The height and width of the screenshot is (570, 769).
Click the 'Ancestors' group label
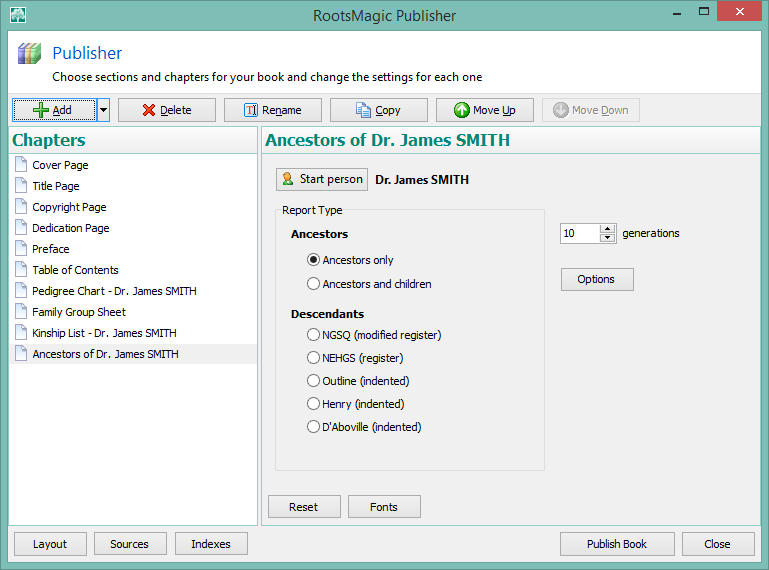[x=319, y=234]
